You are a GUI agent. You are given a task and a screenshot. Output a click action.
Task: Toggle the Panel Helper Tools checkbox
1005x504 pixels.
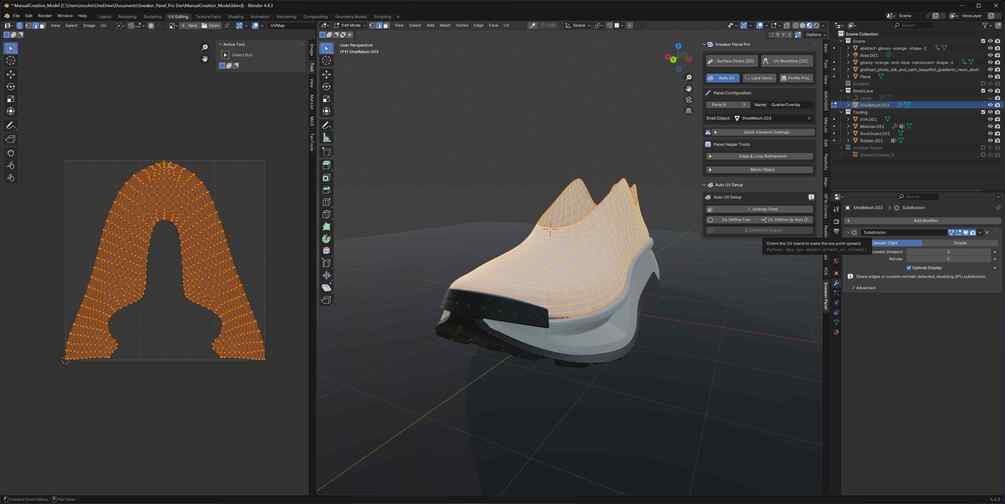[708, 144]
